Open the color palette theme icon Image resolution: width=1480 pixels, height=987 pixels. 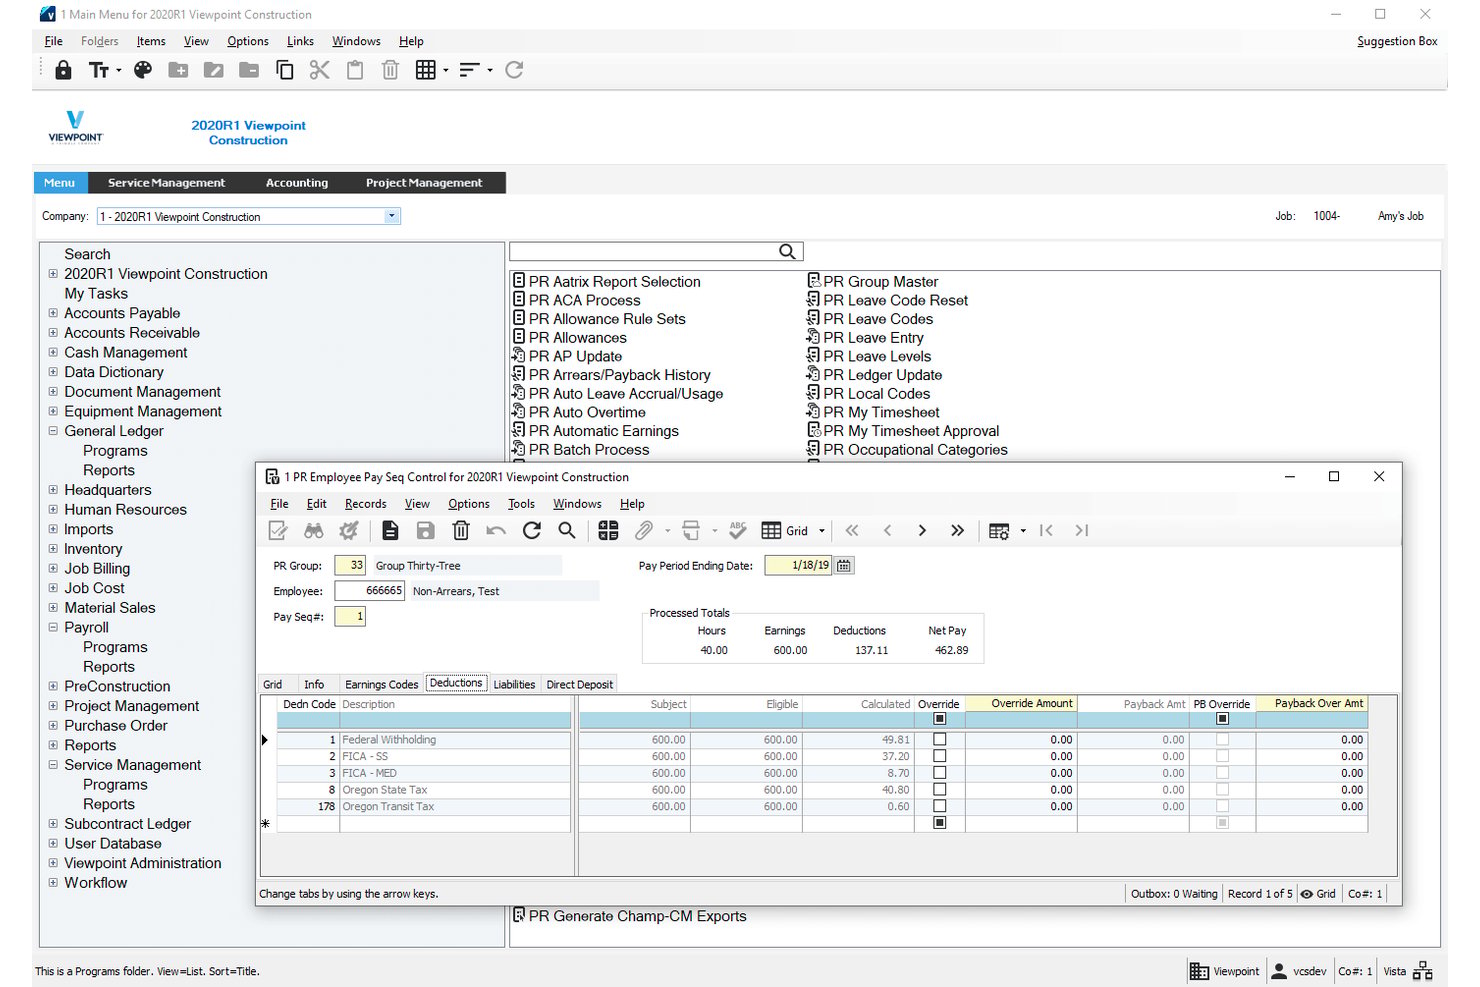click(x=143, y=70)
